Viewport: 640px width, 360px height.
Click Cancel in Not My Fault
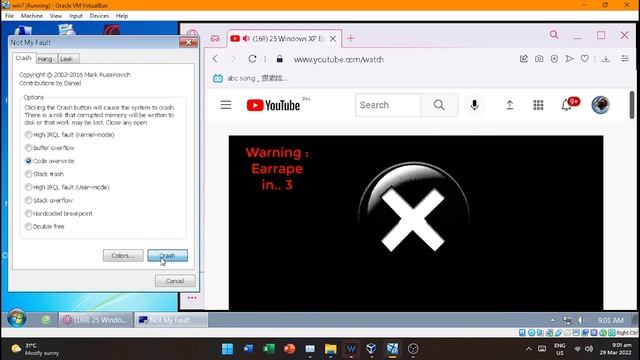pos(175,281)
